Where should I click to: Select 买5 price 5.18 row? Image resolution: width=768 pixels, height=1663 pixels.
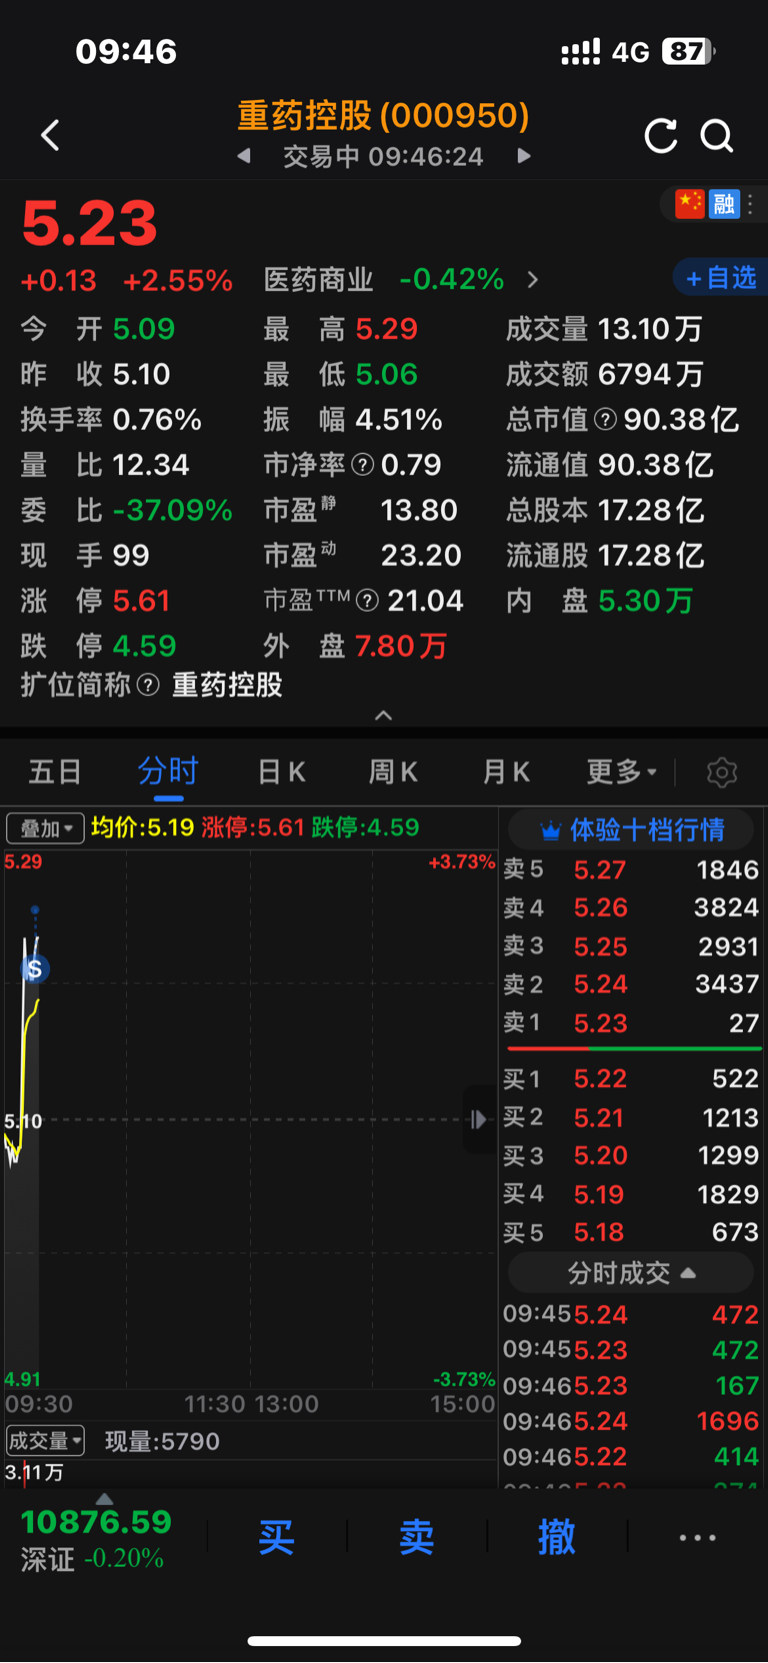tap(631, 1232)
